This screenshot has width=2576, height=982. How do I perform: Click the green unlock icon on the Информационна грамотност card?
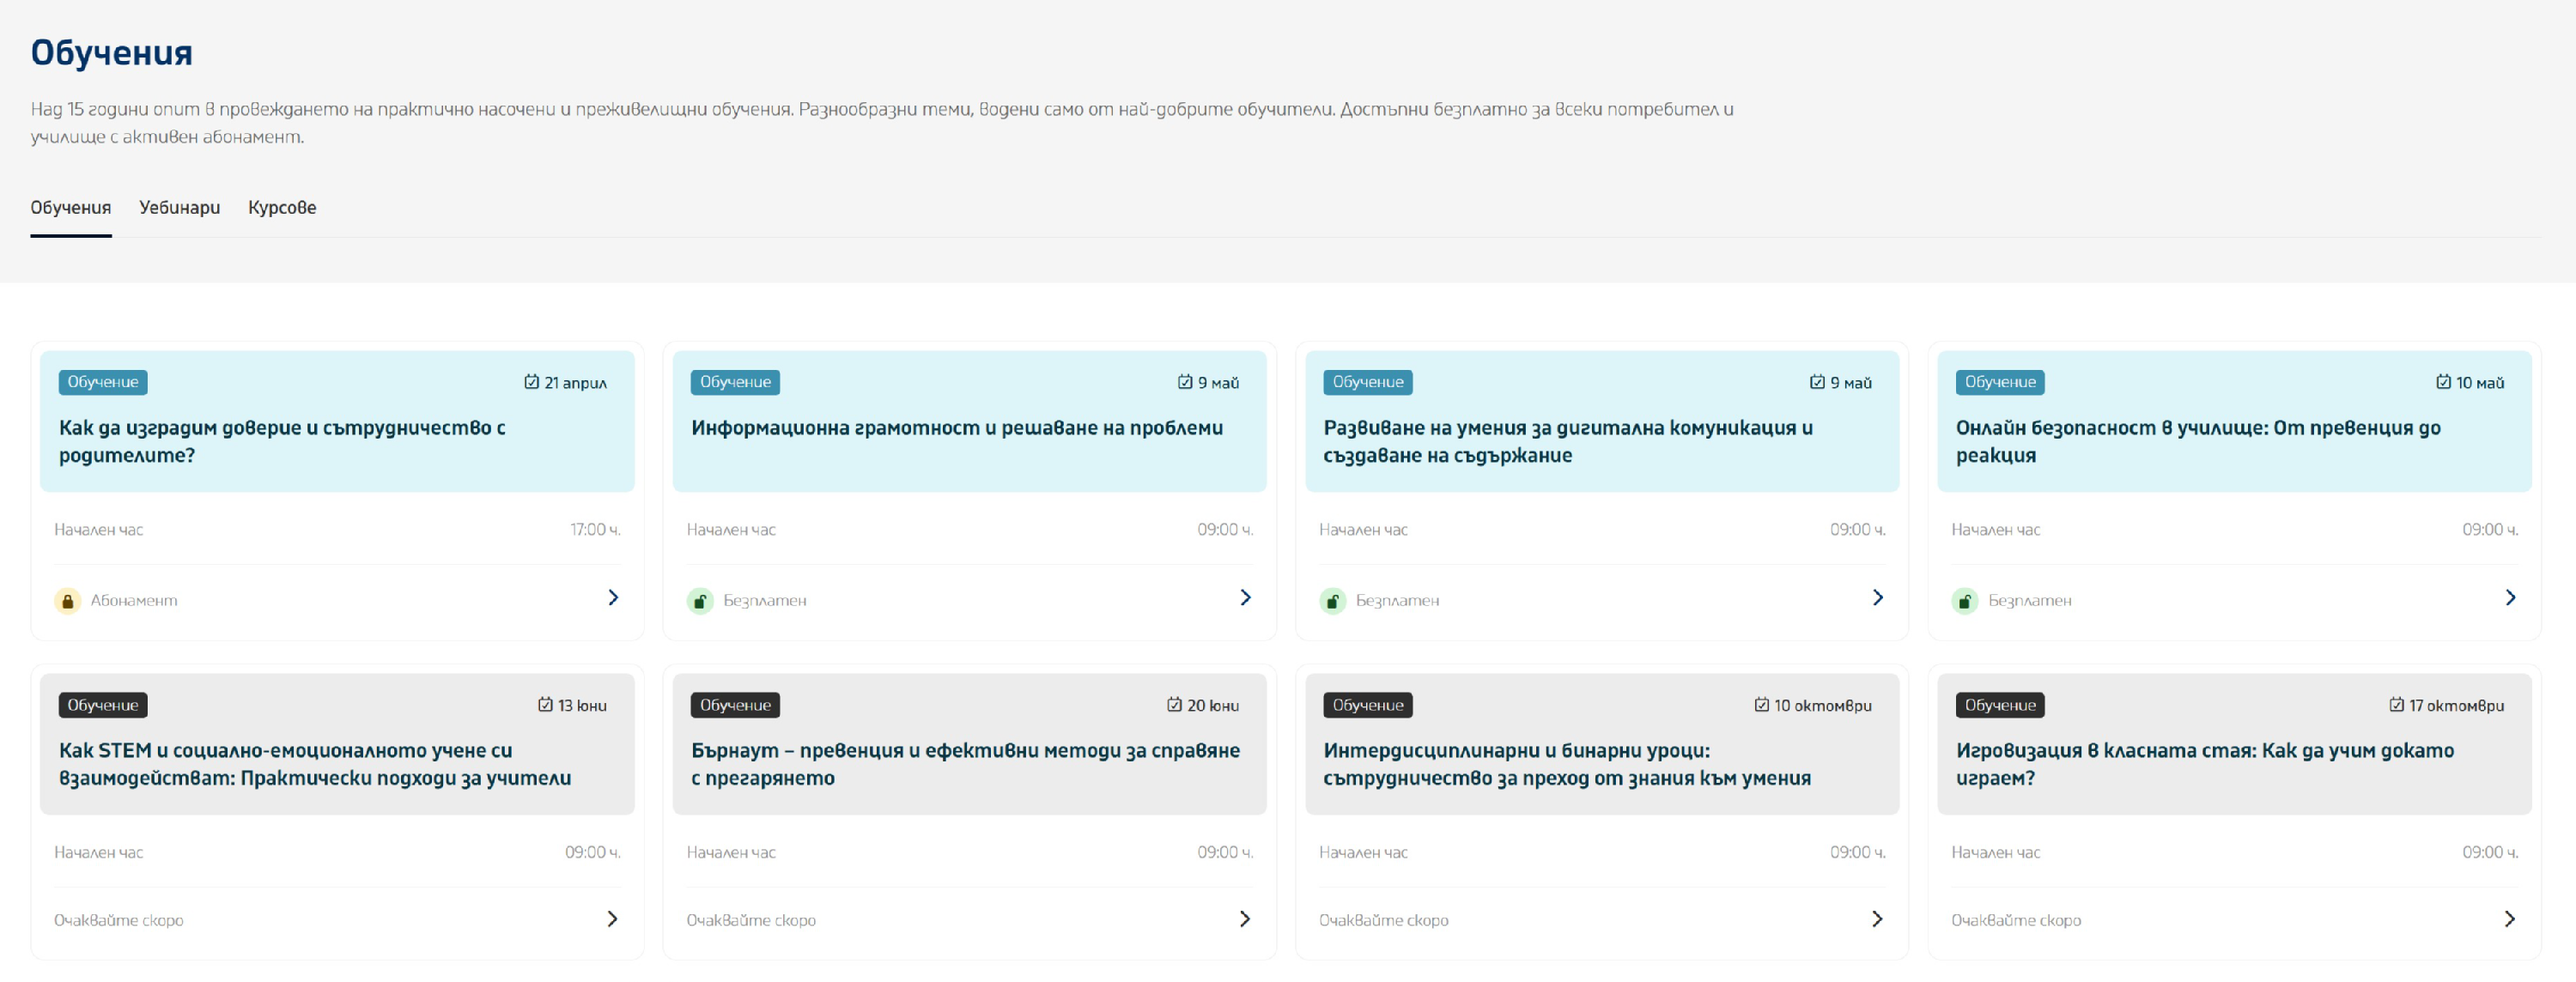pyautogui.click(x=700, y=601)
